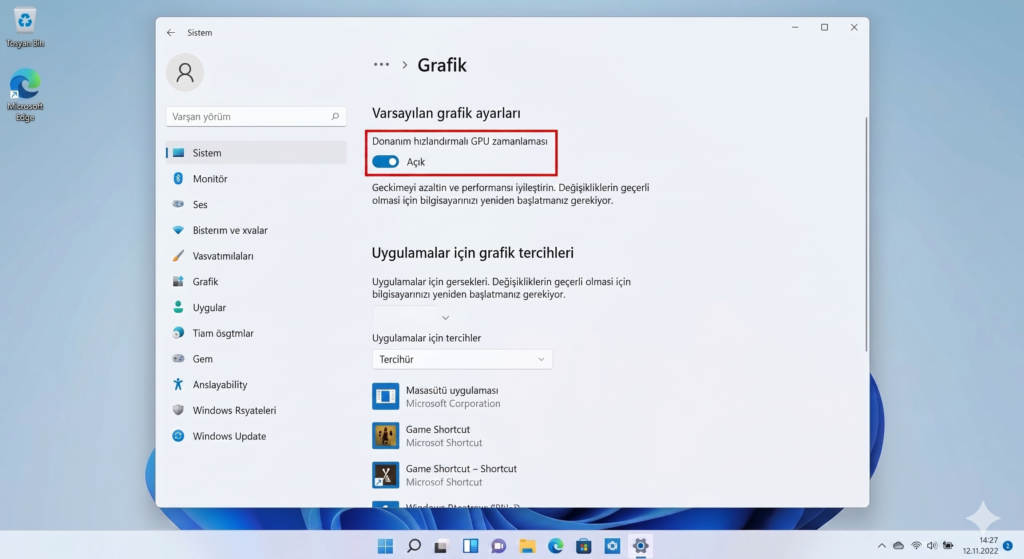Maximize the Settings window
The image size is (1024, 559).
pyautogui.click(x=824, y=27)
